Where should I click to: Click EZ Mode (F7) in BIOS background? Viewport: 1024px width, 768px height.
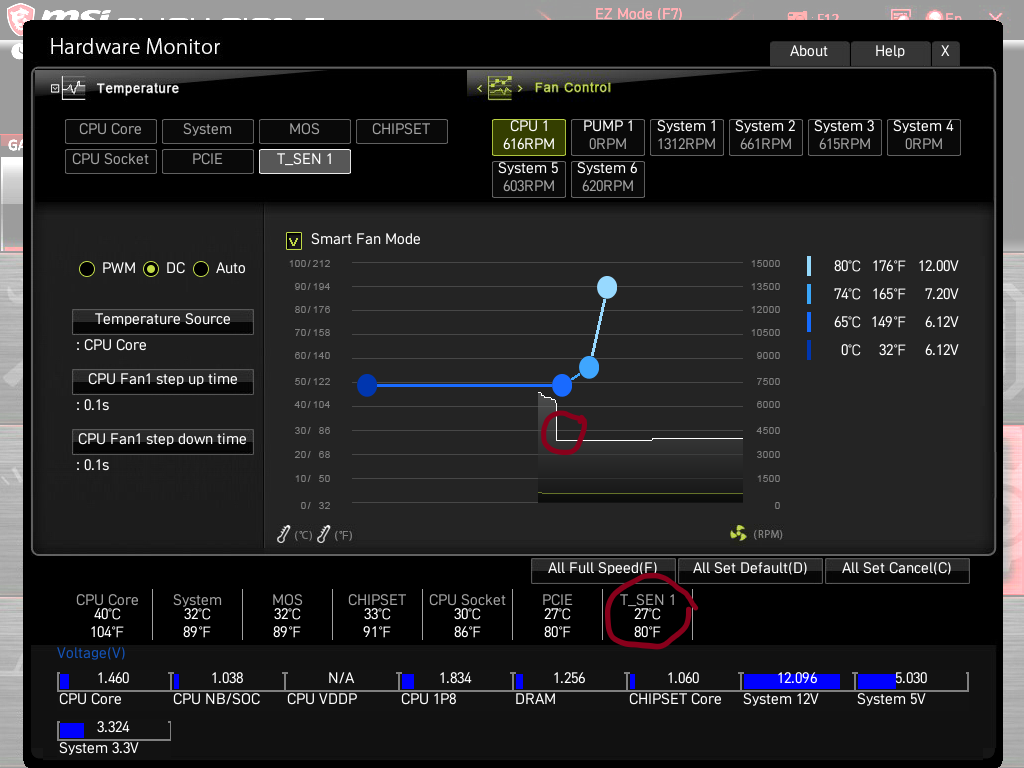tap(638, 13)
